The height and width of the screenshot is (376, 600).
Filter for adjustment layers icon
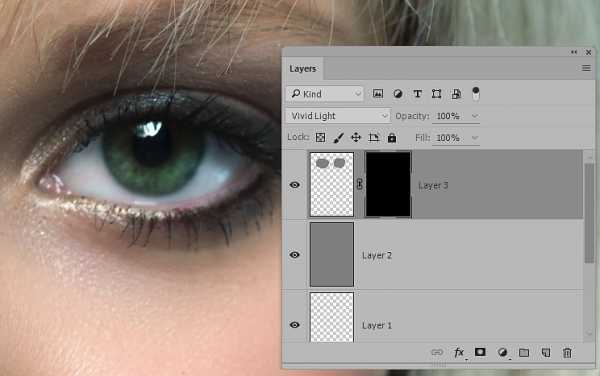click(x=398, y=94)
